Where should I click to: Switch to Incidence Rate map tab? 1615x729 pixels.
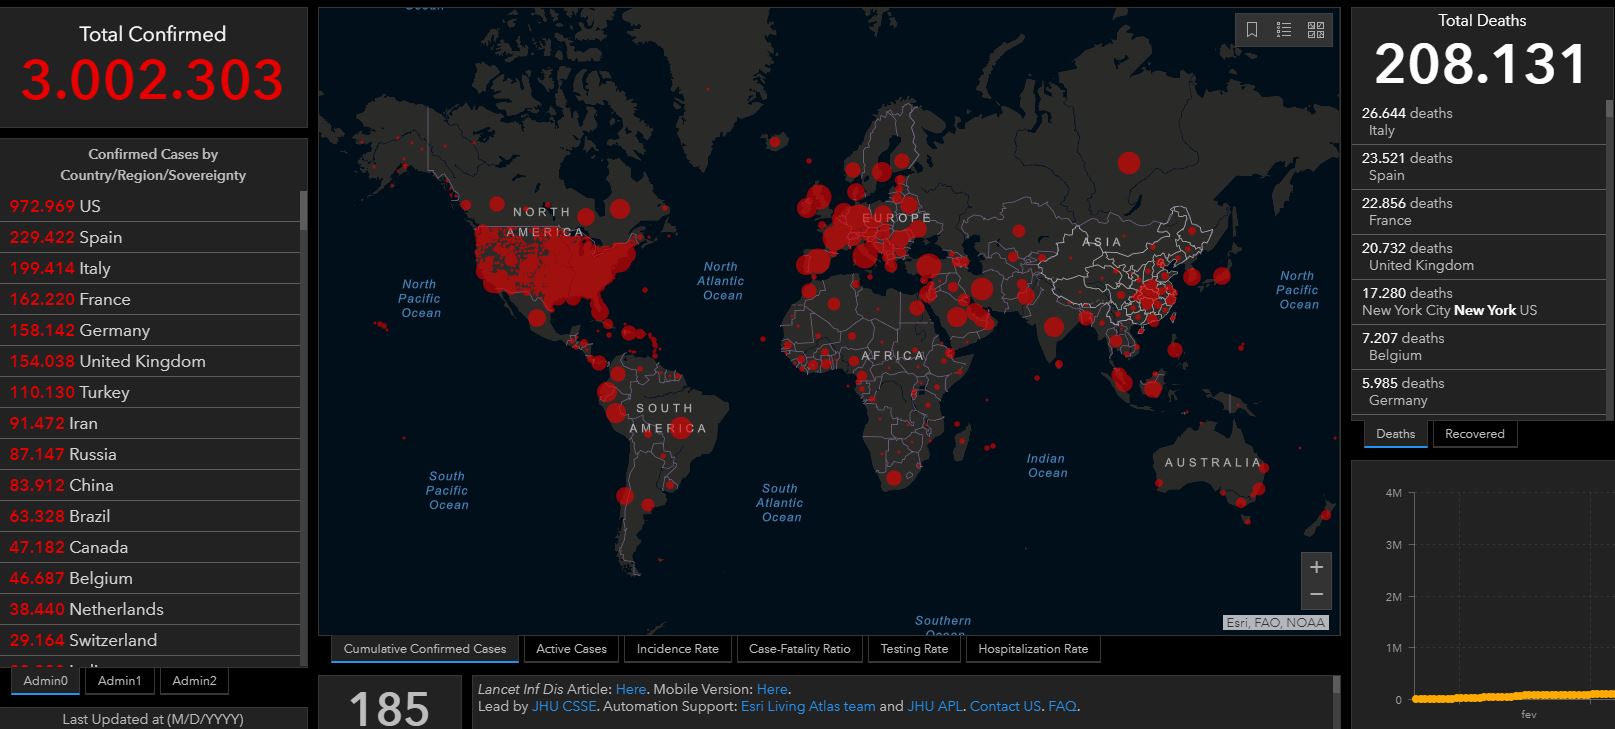coord(677,649)
